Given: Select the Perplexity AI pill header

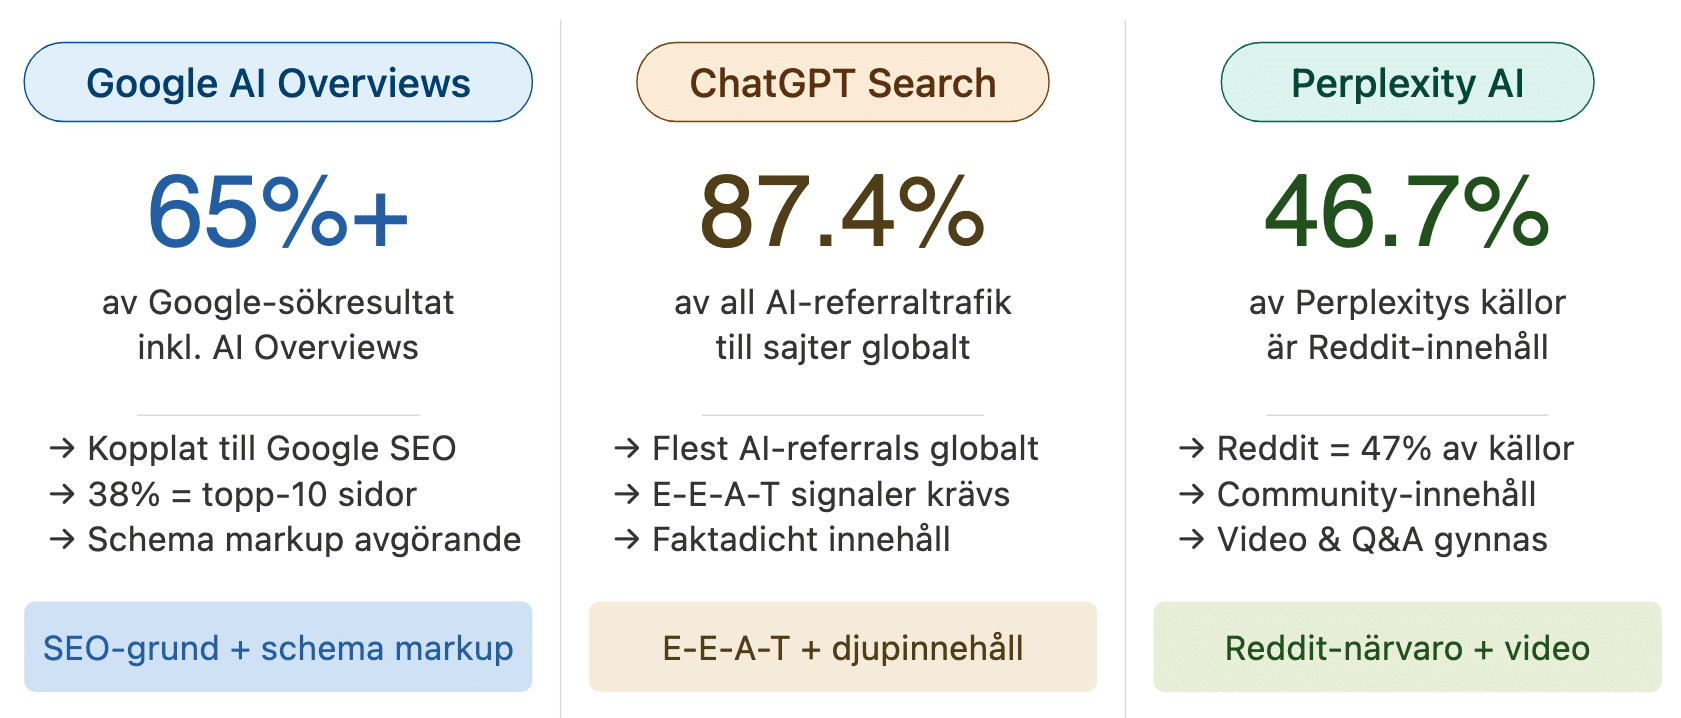Looking at the screenshot, I should click(1407, 83).
